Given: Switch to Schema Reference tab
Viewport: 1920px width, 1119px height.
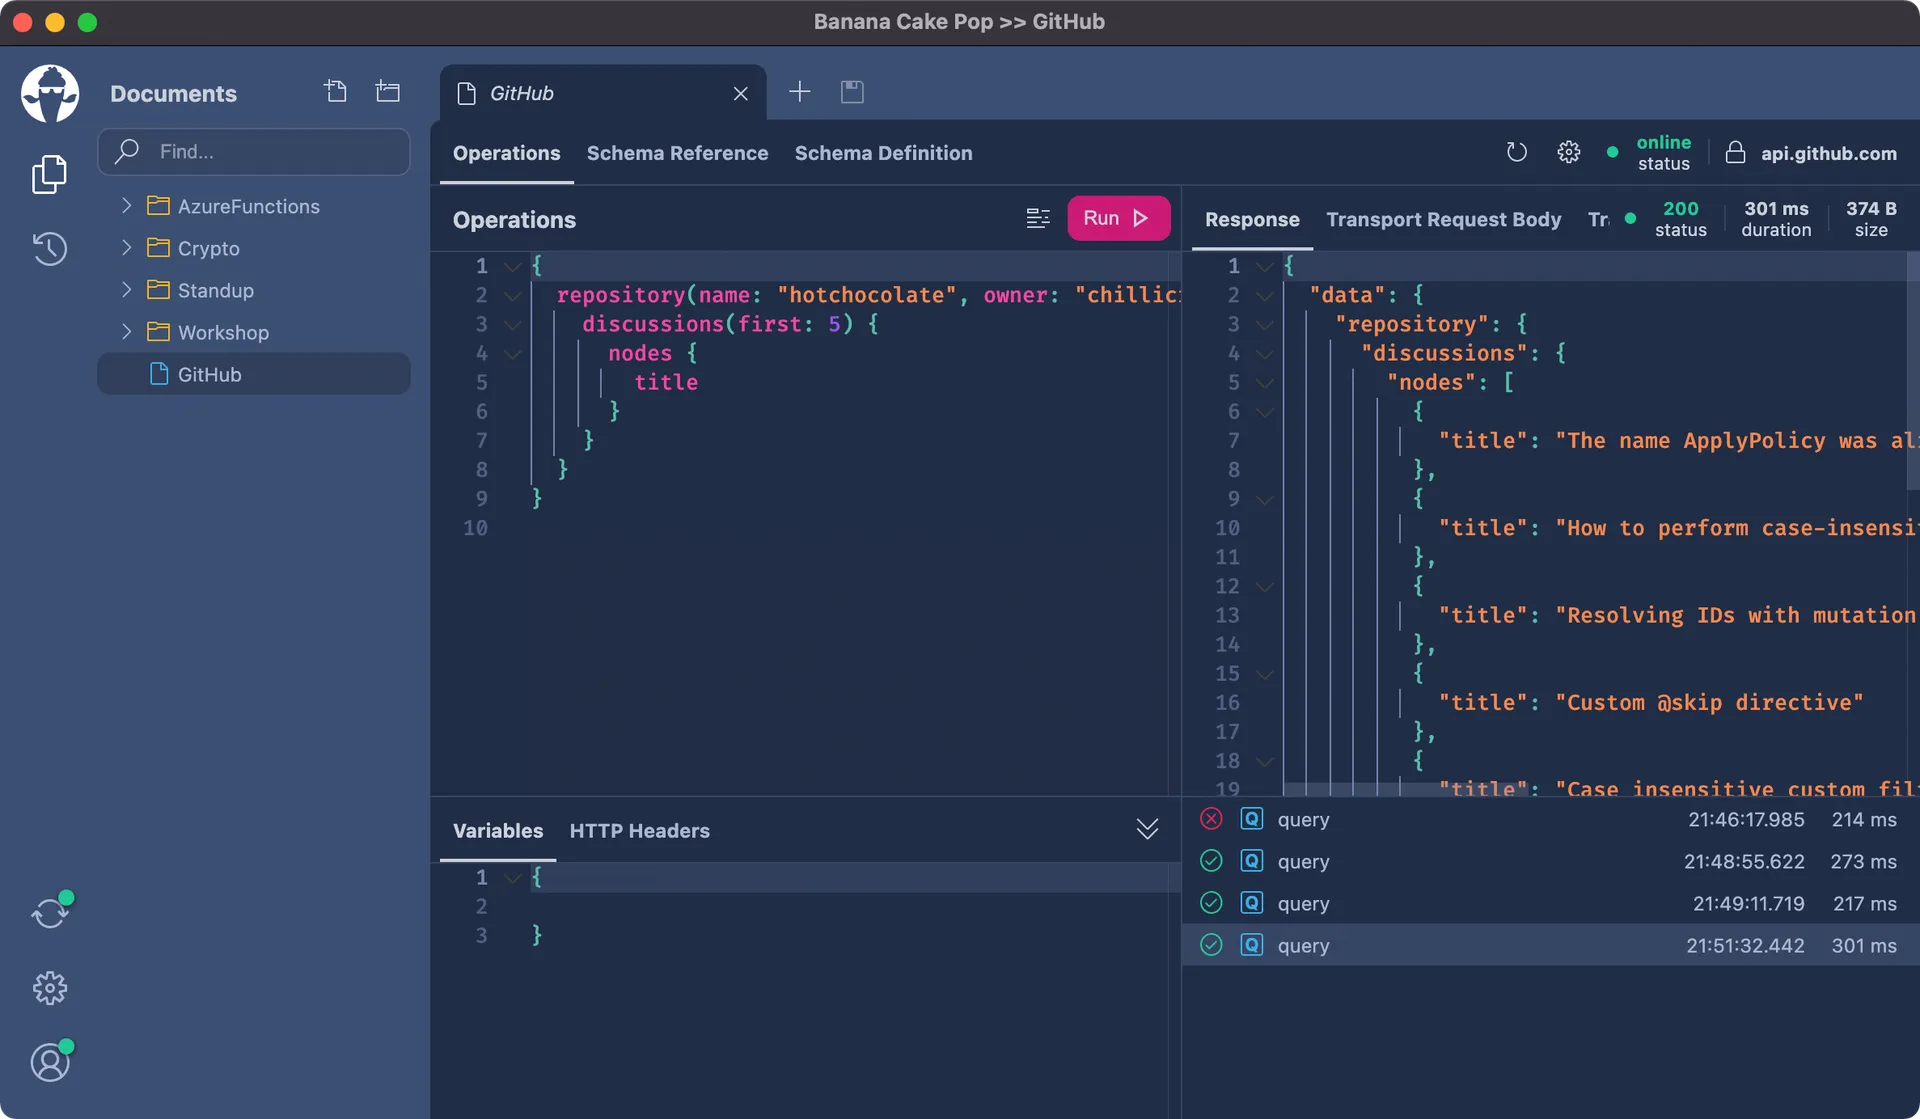Looking at the screenshot, I should tap(677, 153).
